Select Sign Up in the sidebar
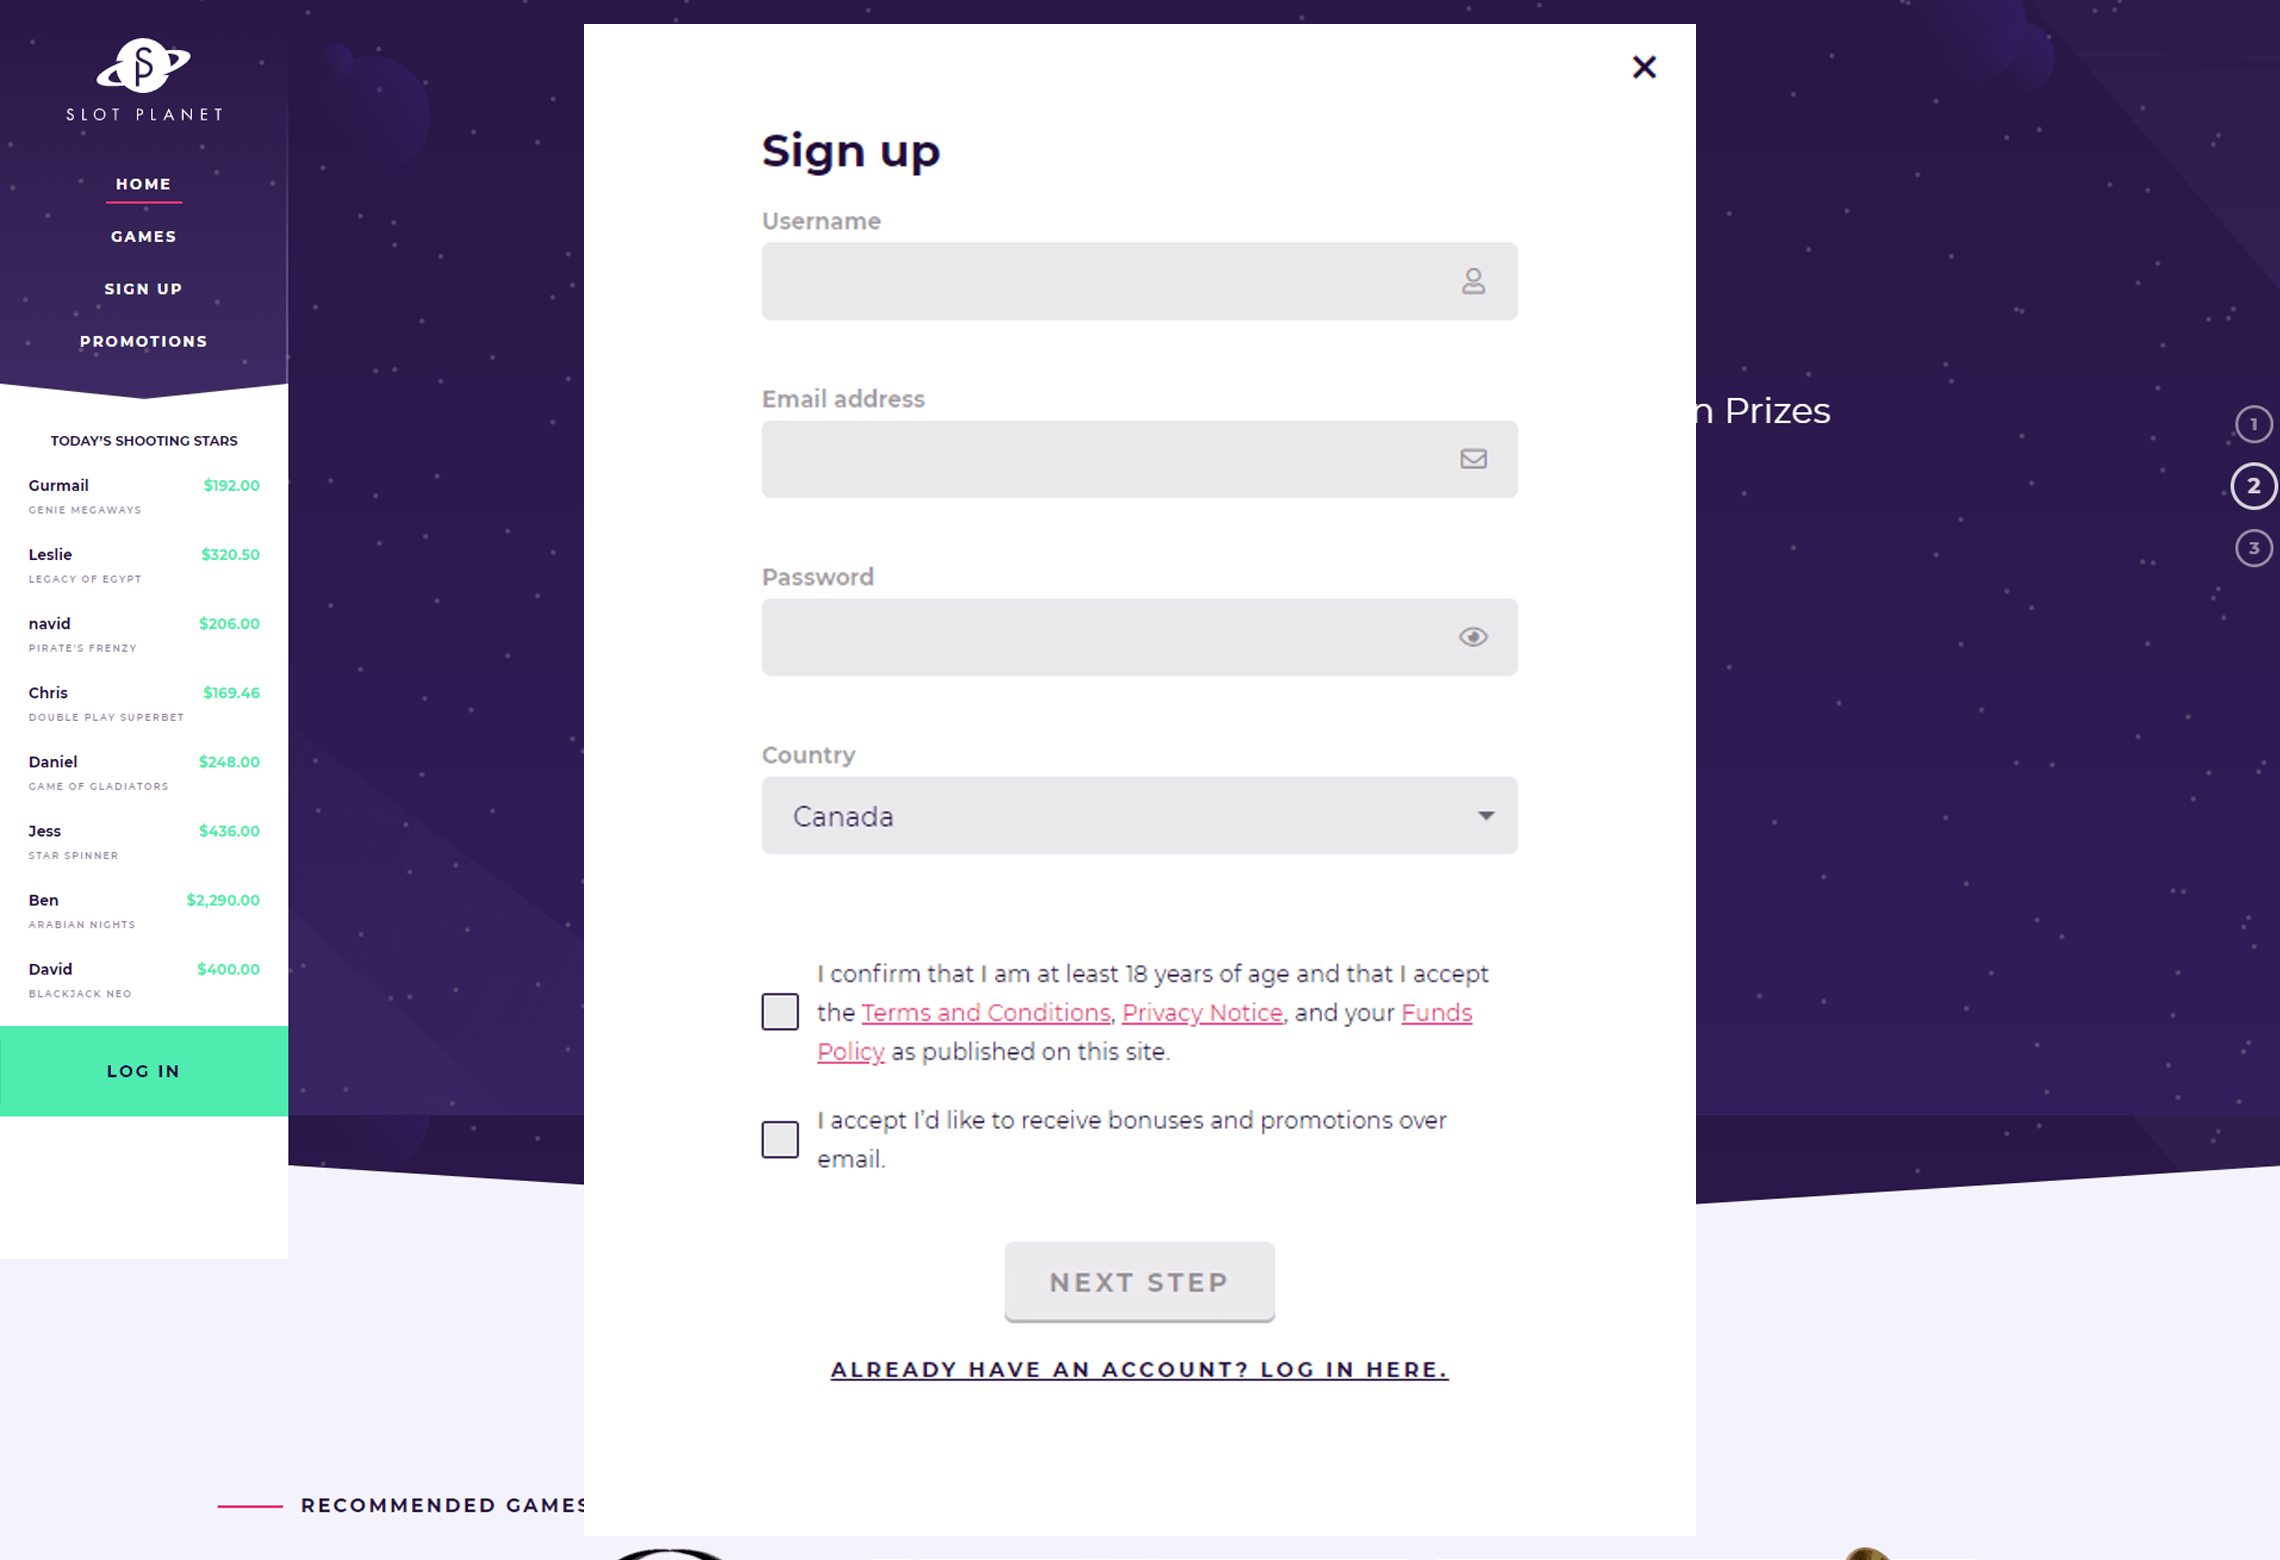The height and width of the screenshot is (1560, 2280). [144, 289]
